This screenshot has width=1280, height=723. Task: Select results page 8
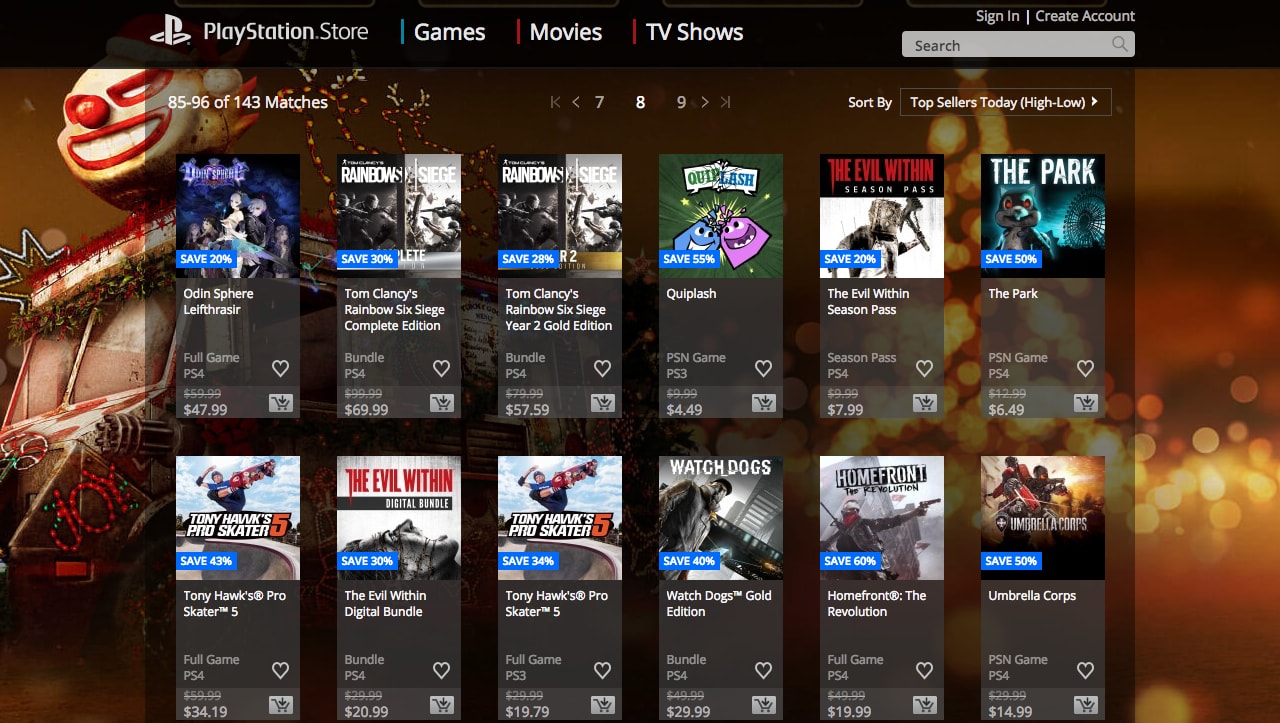640,102
